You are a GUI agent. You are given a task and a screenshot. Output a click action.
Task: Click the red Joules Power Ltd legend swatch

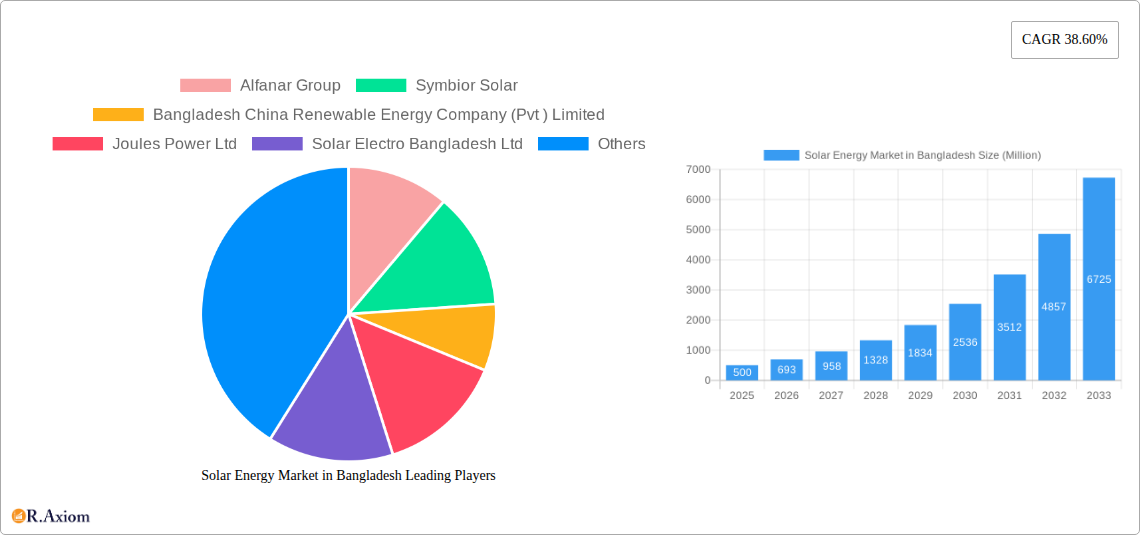click(78, 144)
